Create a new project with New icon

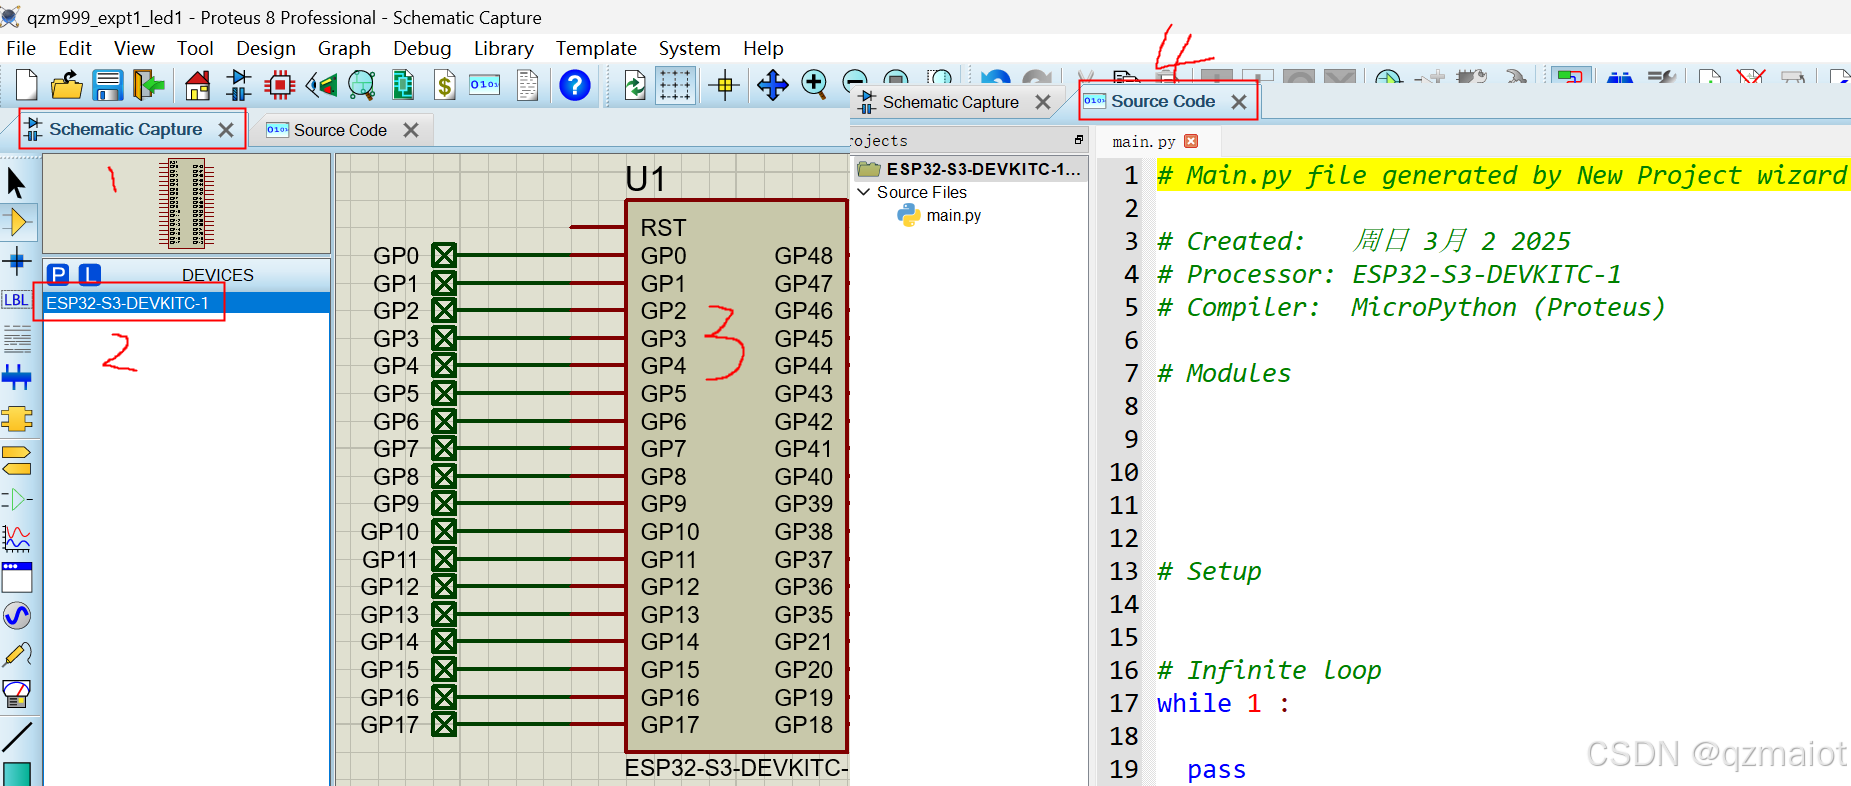(26, 85)
